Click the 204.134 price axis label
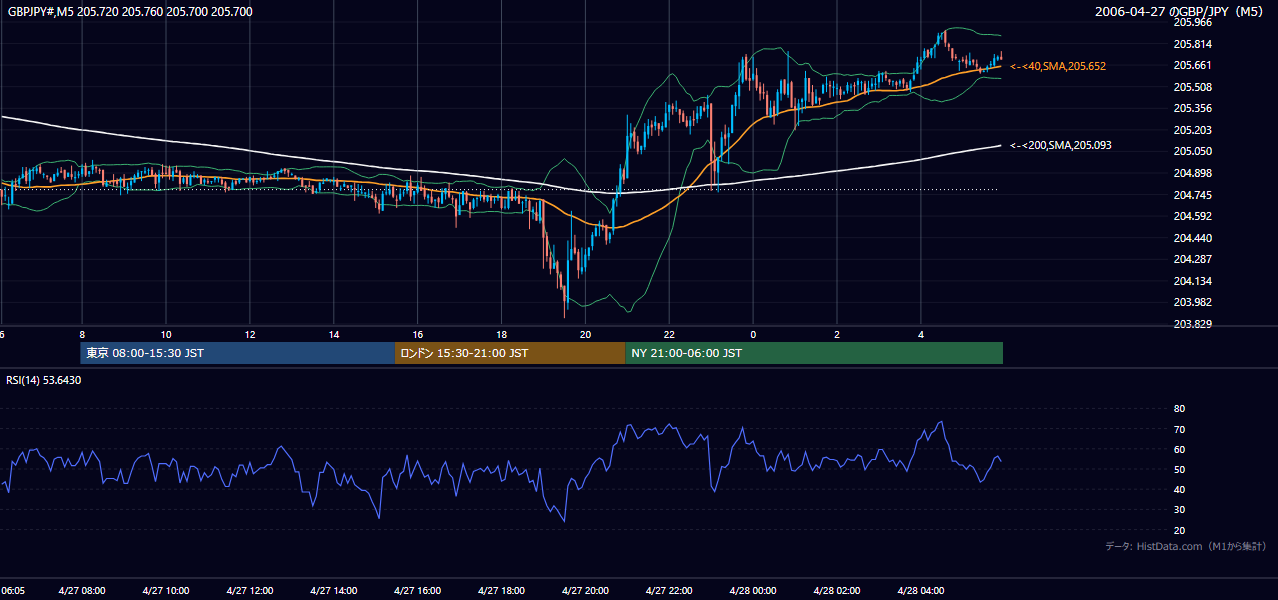The image size is (1278, 600). [x=1193, y=281]
